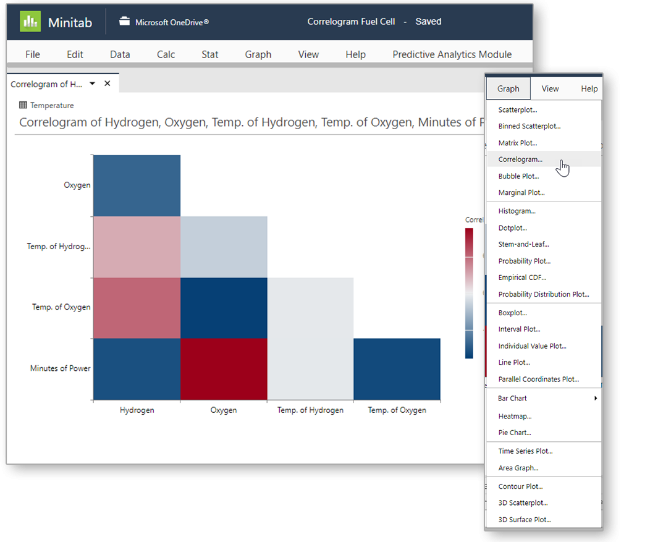
Task: Click the correlation color legend bar
Action: pyautogui.click(x=469, y=292)
